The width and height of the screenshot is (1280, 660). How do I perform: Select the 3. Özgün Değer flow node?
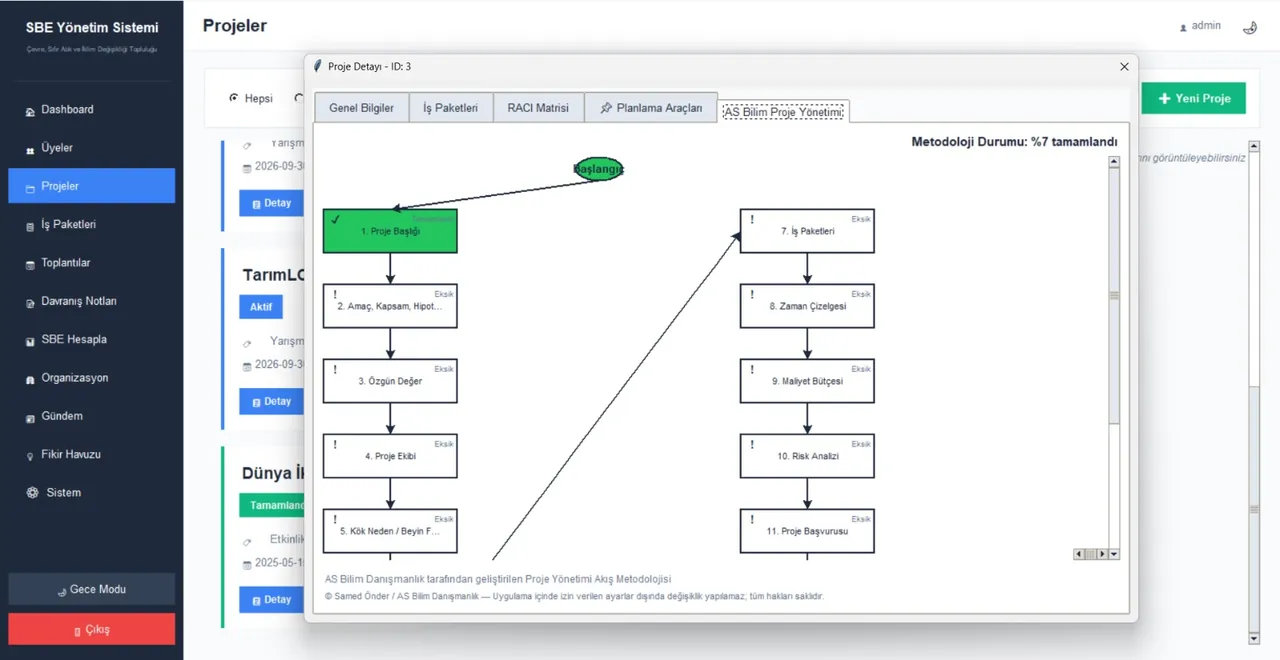[390, 381]
